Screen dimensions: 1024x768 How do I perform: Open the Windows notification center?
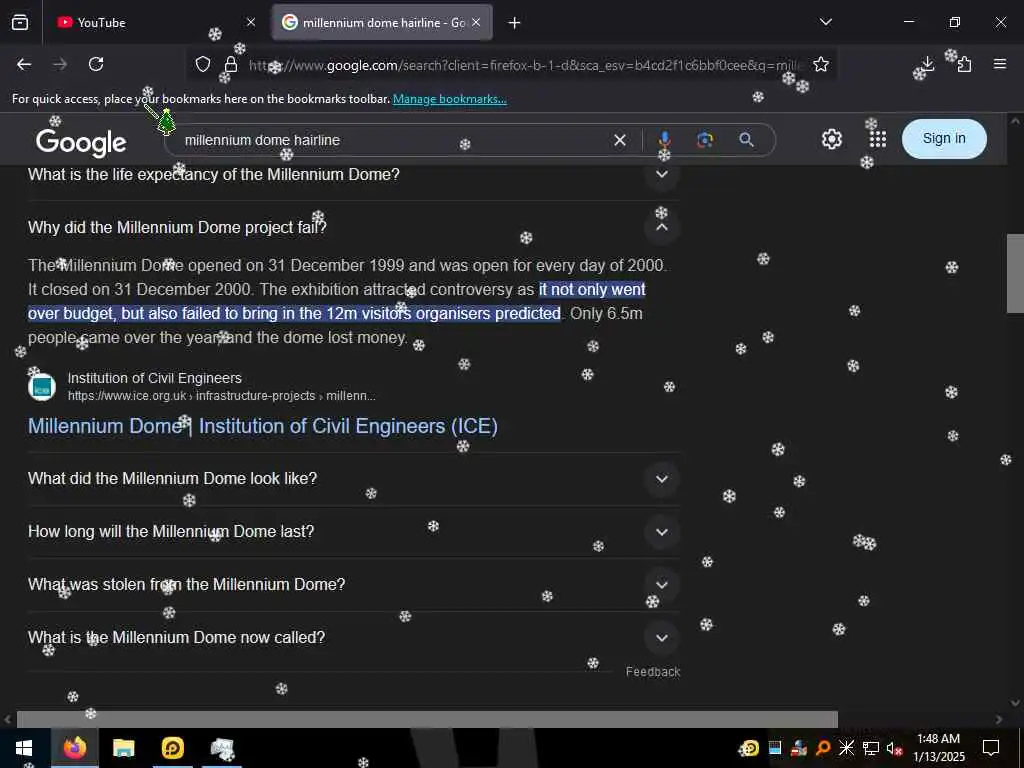point(991,748)
